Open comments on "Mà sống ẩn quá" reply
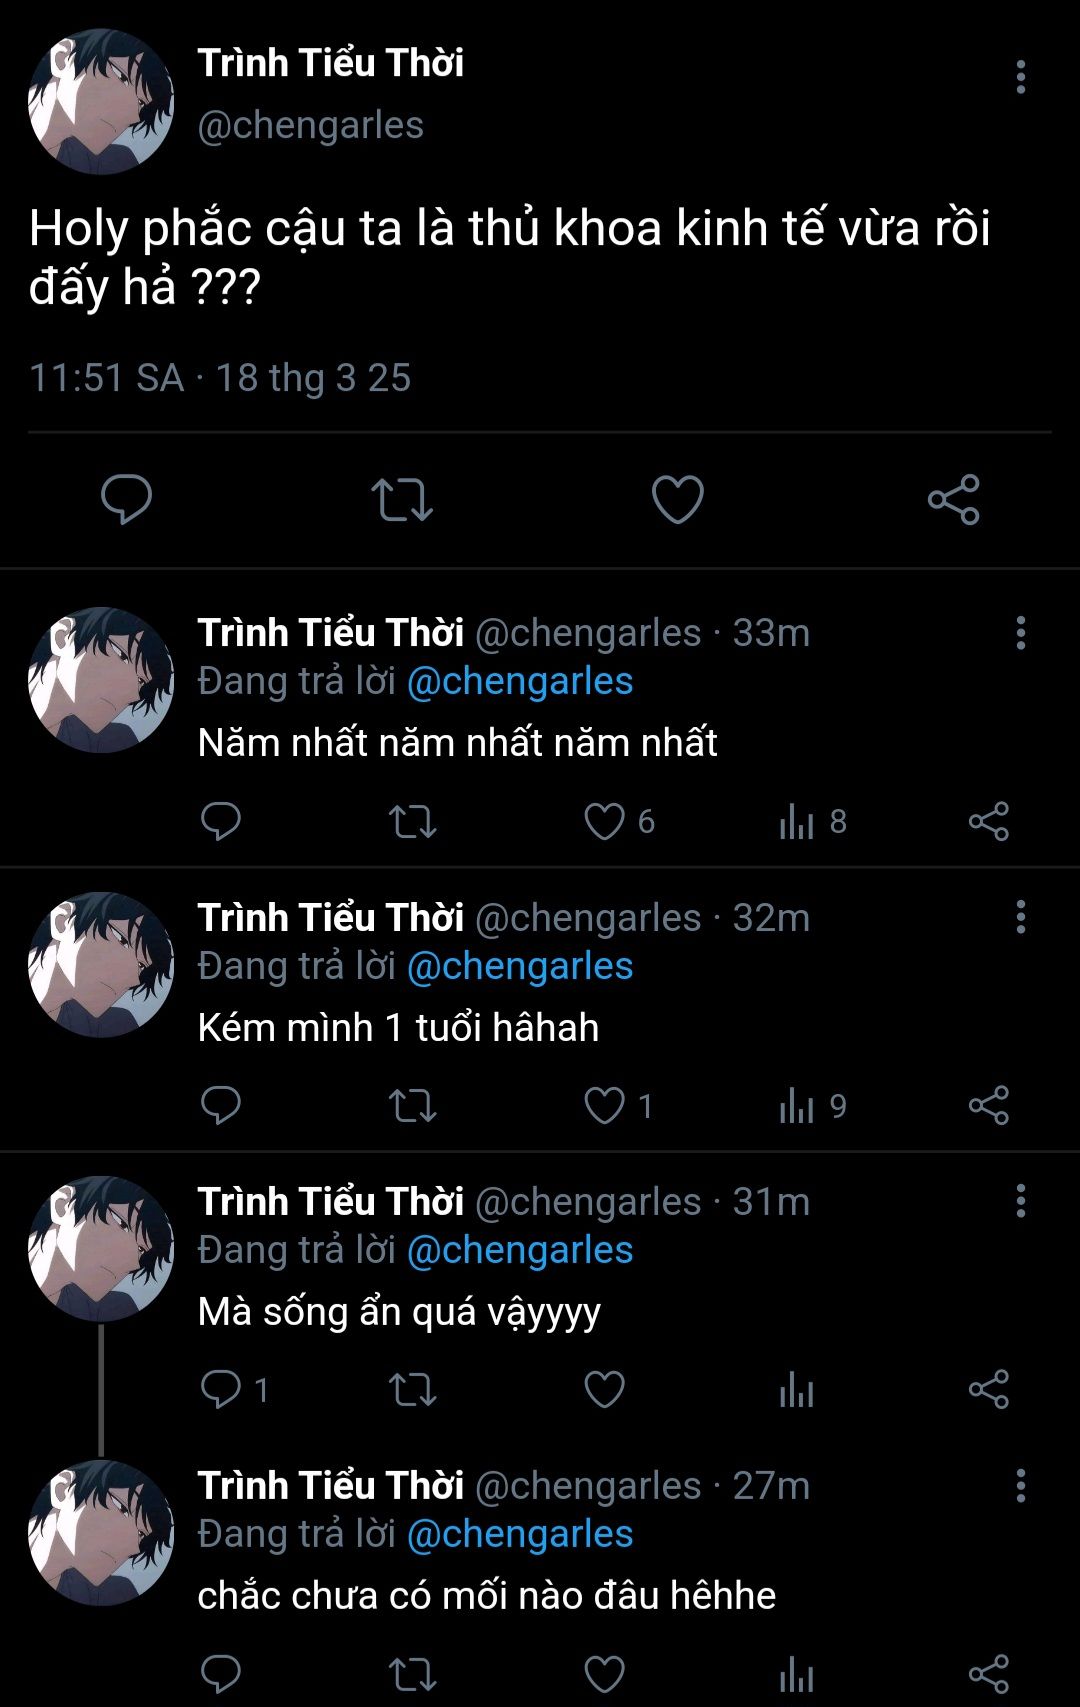1080x1707 pixels. coord(221,1390)
